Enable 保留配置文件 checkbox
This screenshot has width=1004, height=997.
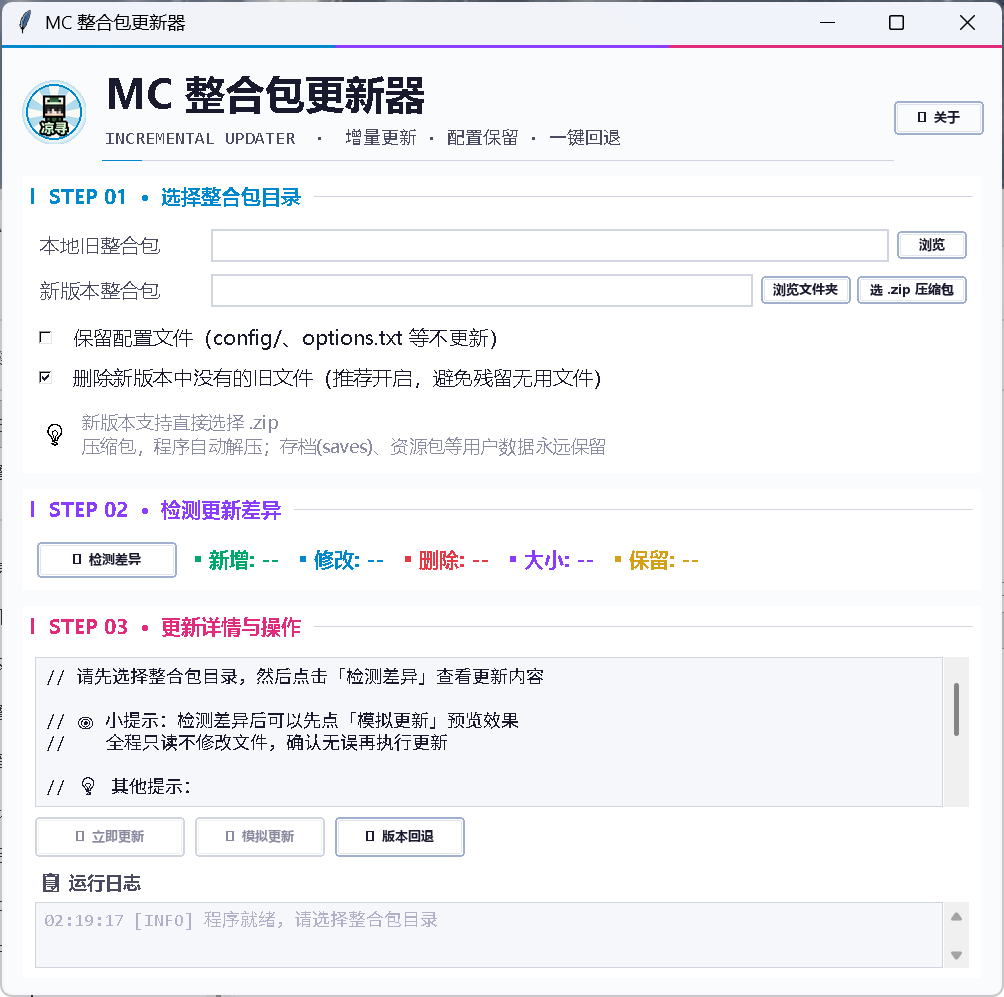click(45, 337)
